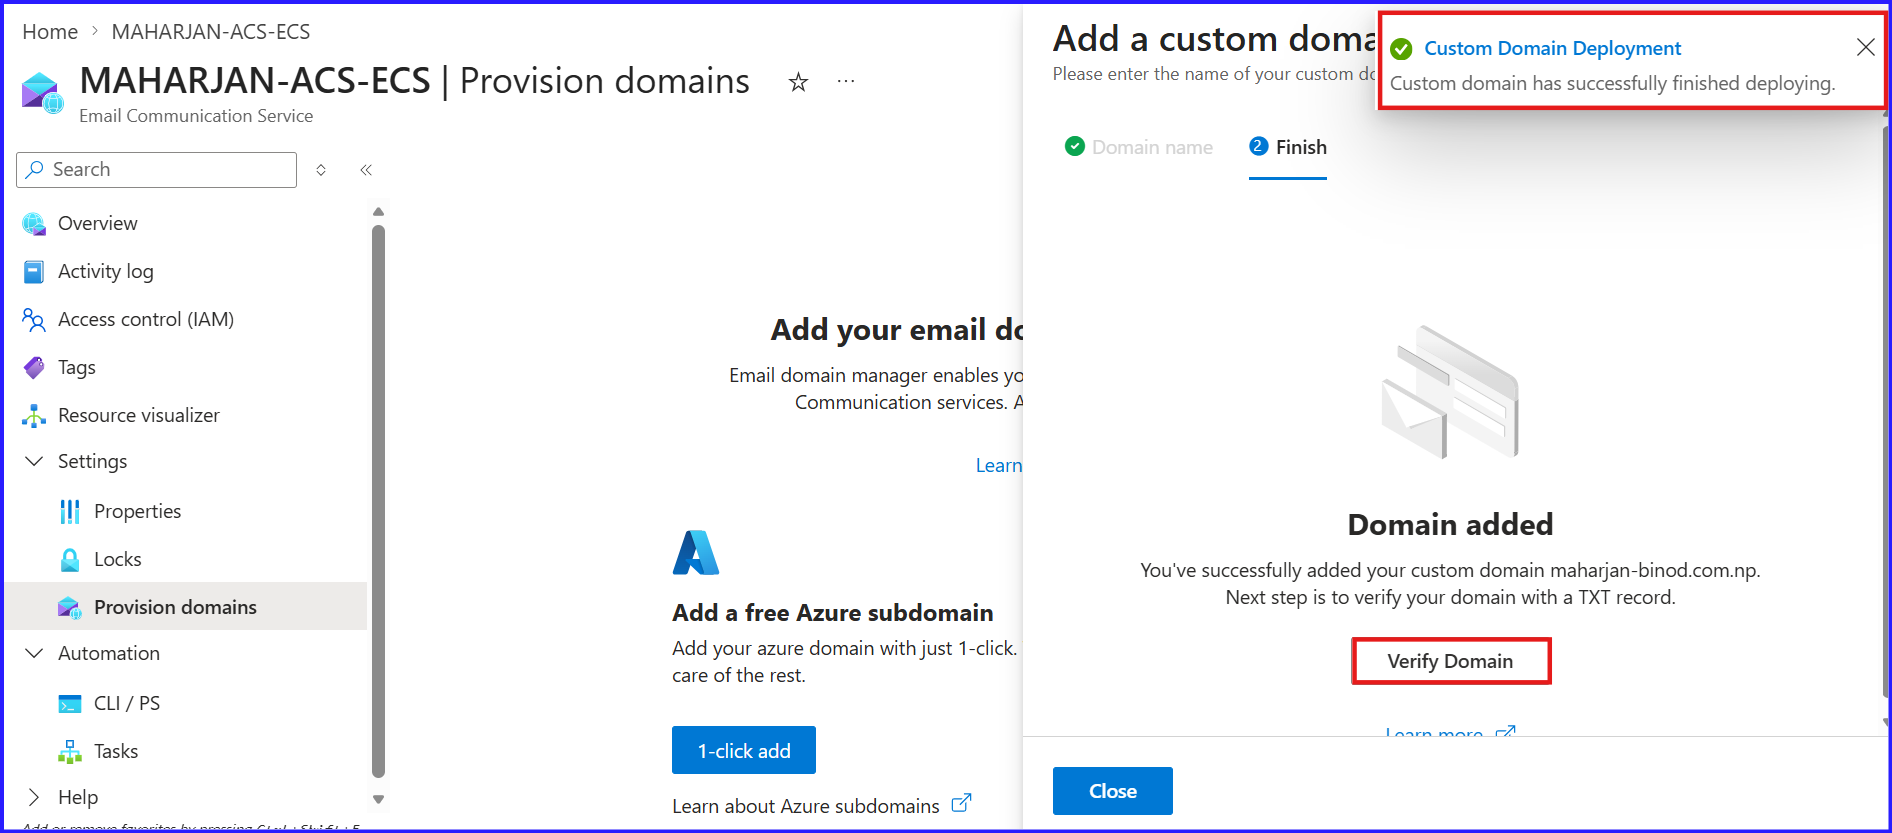Select Provision domains menu item
1892x833 pixels.
(186, 606)
